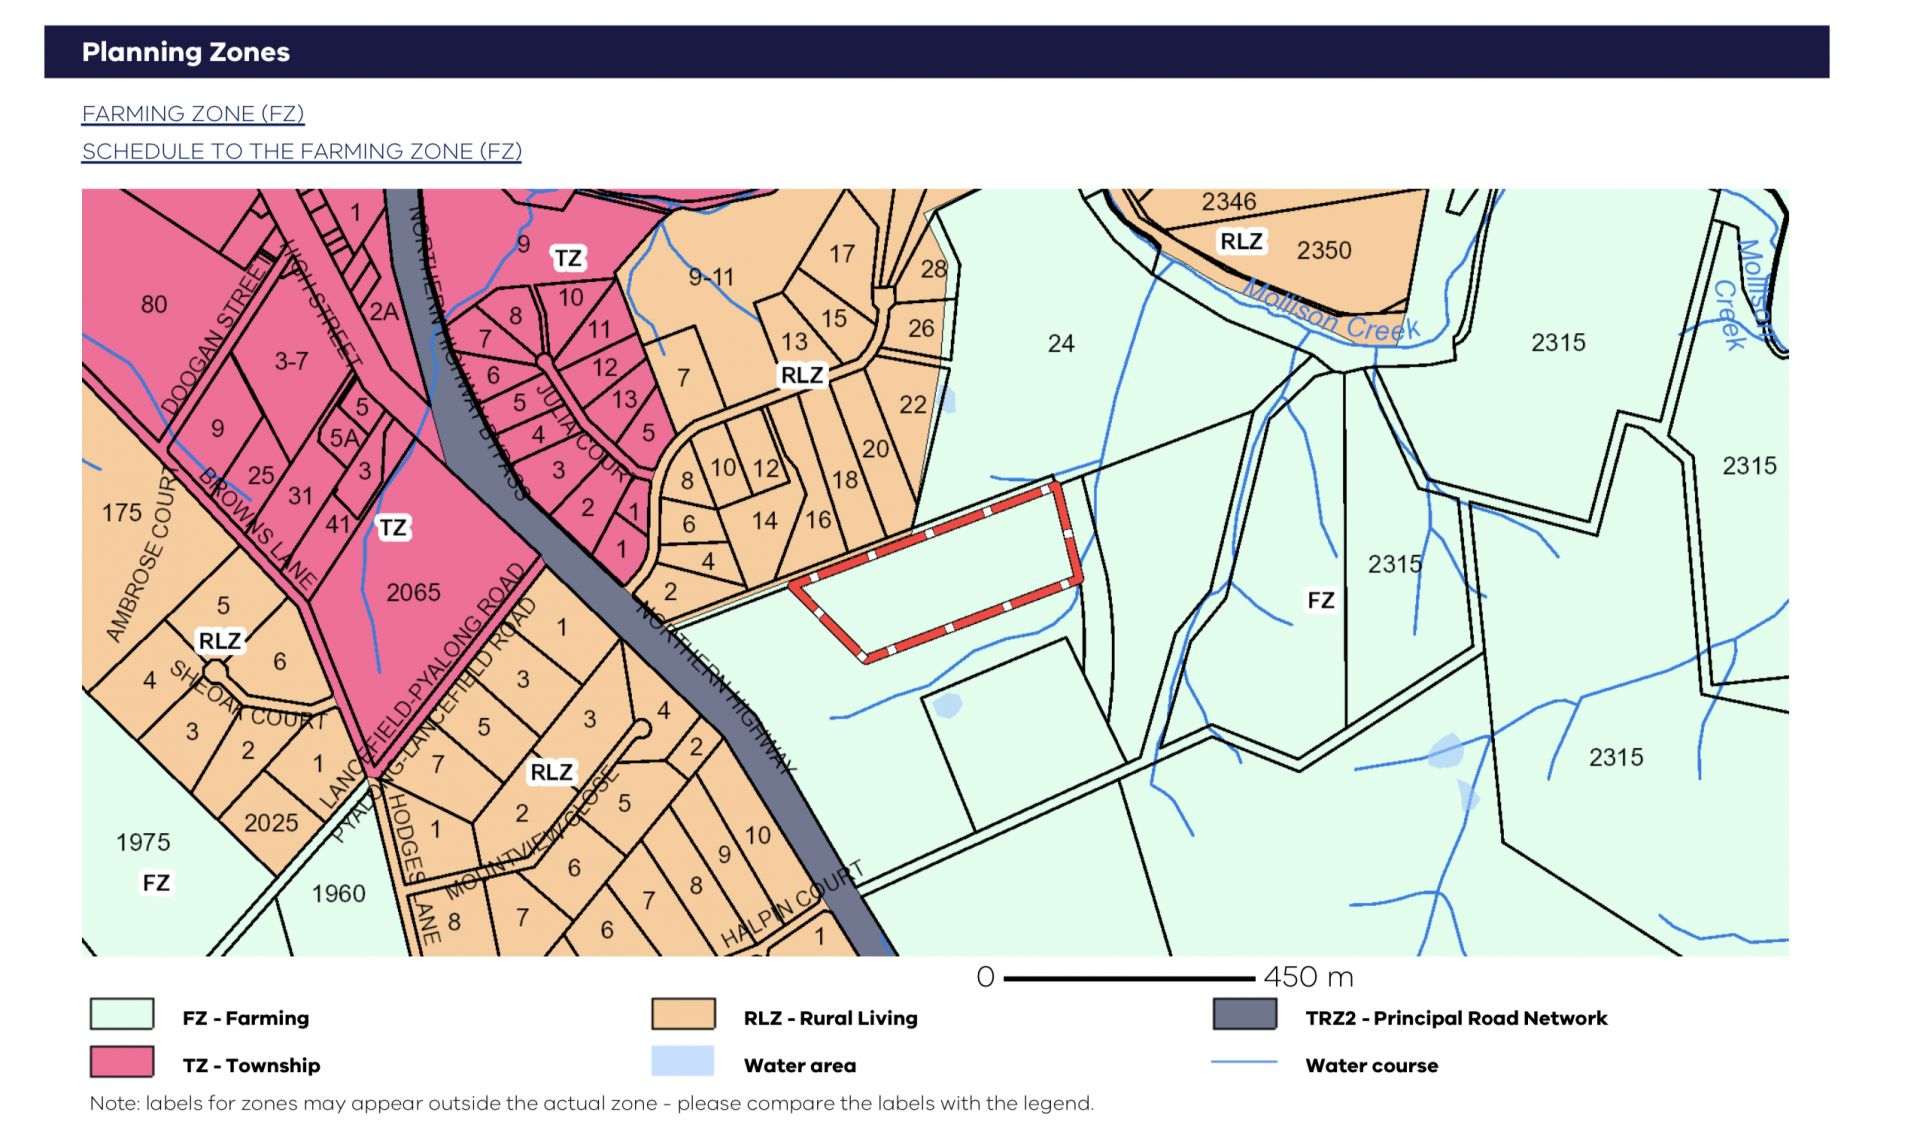Click the Water course legend line
Screen dimensions: 1920x1133
(1245, 1062)
